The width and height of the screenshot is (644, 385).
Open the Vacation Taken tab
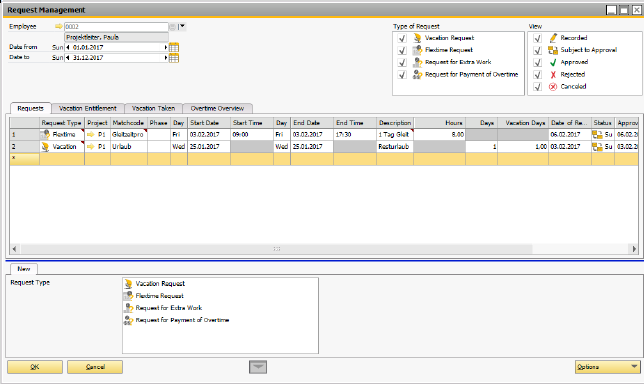point(153,108)
